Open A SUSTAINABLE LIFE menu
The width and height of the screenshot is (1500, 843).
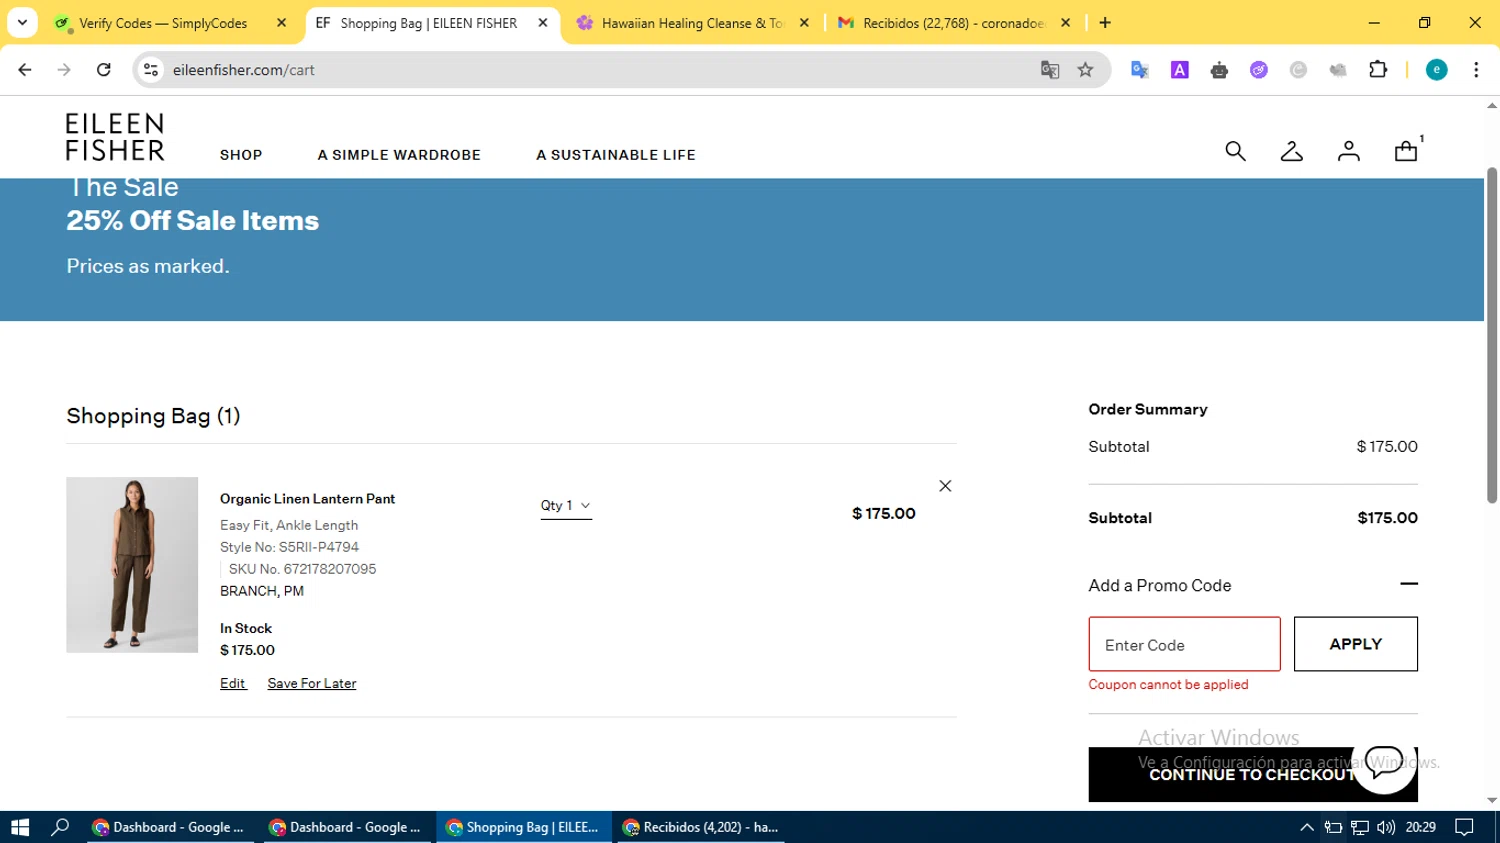[x=616, y=155]
